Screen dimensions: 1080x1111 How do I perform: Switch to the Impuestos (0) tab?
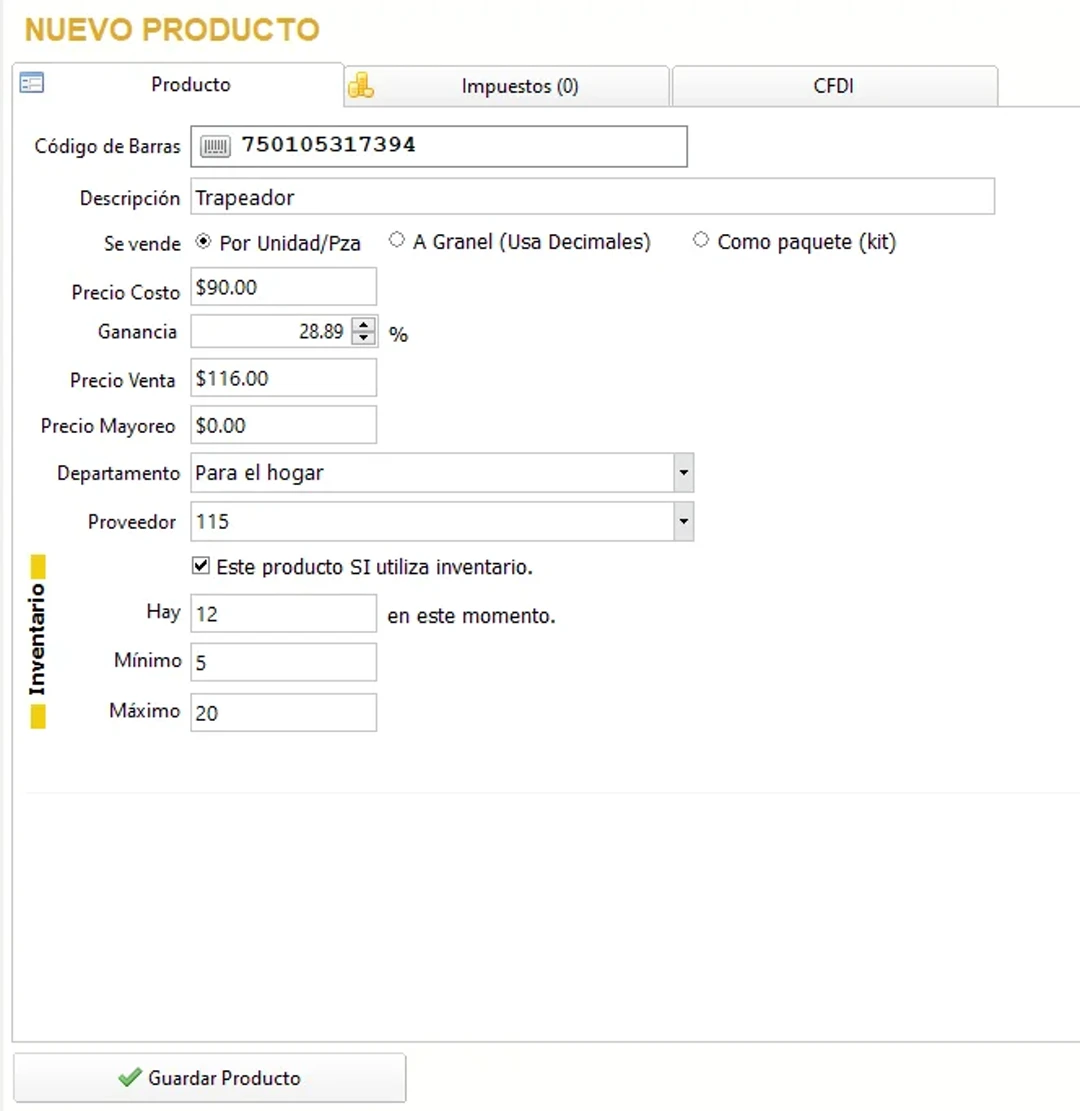point(519,86)
